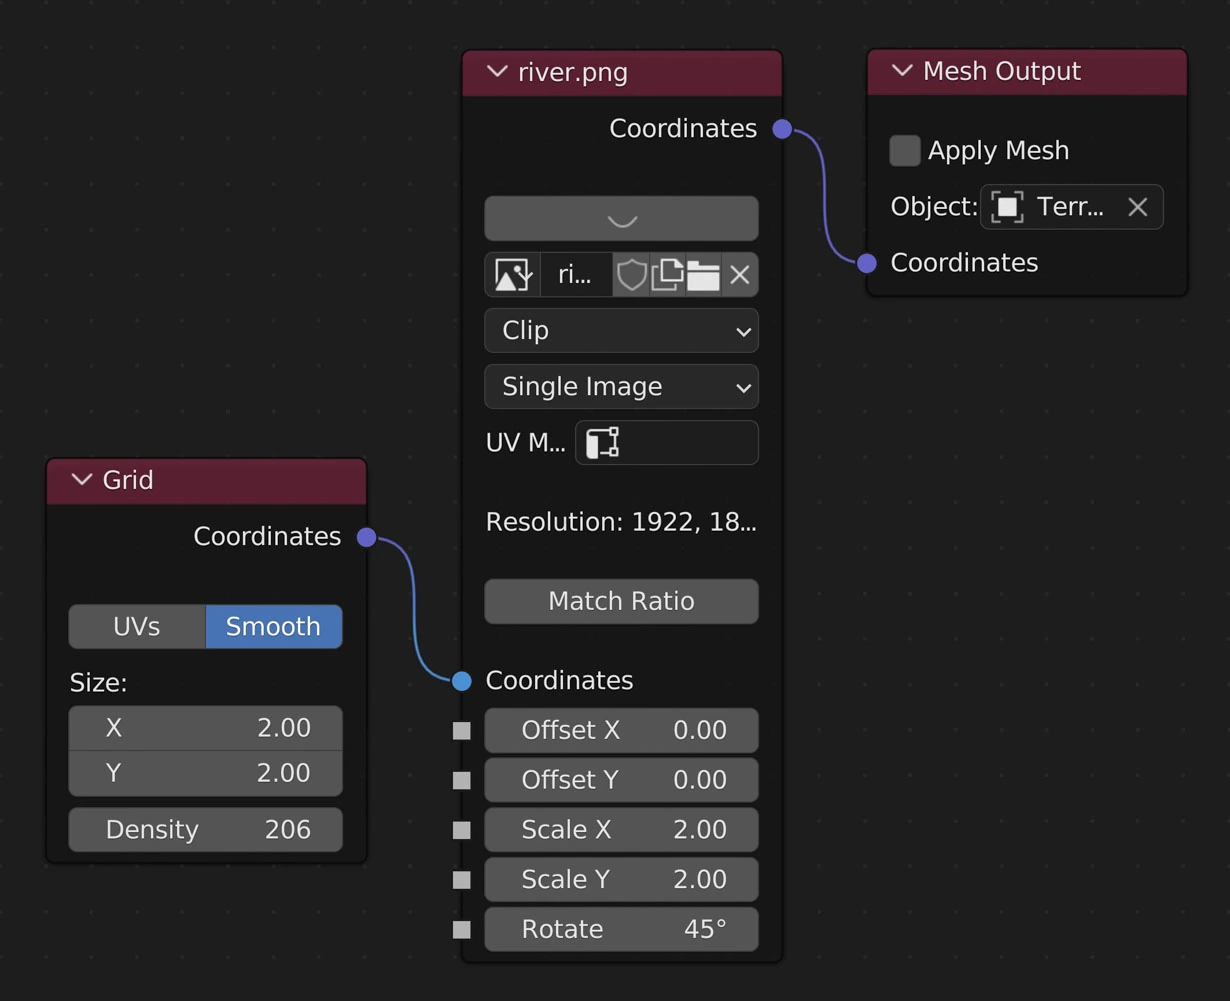Click the new image duplicate icon
Screen dimensions: 1230x1001
667,275
